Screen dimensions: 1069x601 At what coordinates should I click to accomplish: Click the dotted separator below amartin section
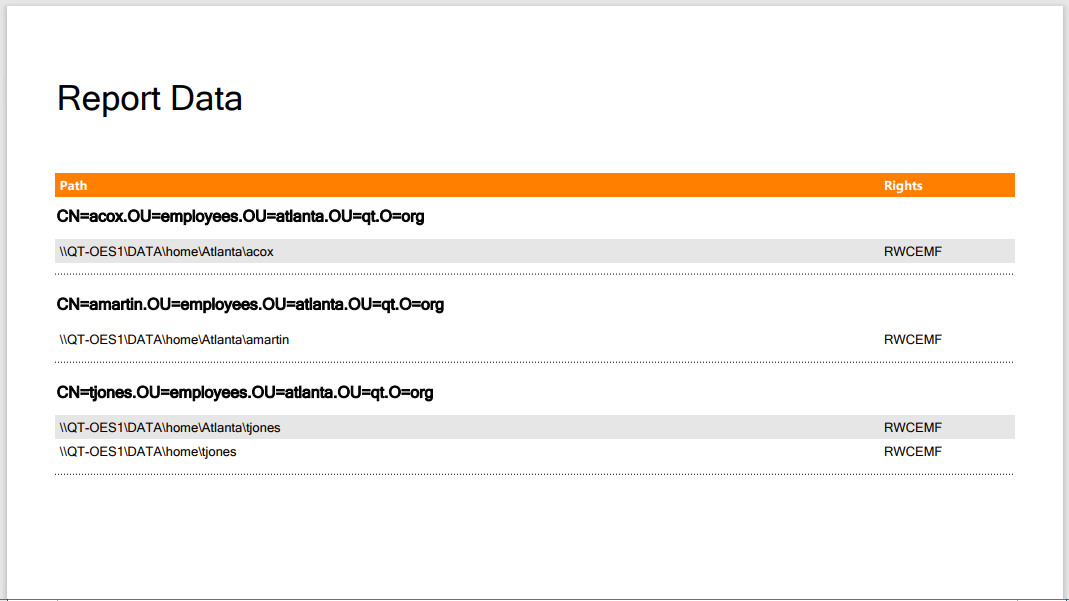(x=534, y=362)
